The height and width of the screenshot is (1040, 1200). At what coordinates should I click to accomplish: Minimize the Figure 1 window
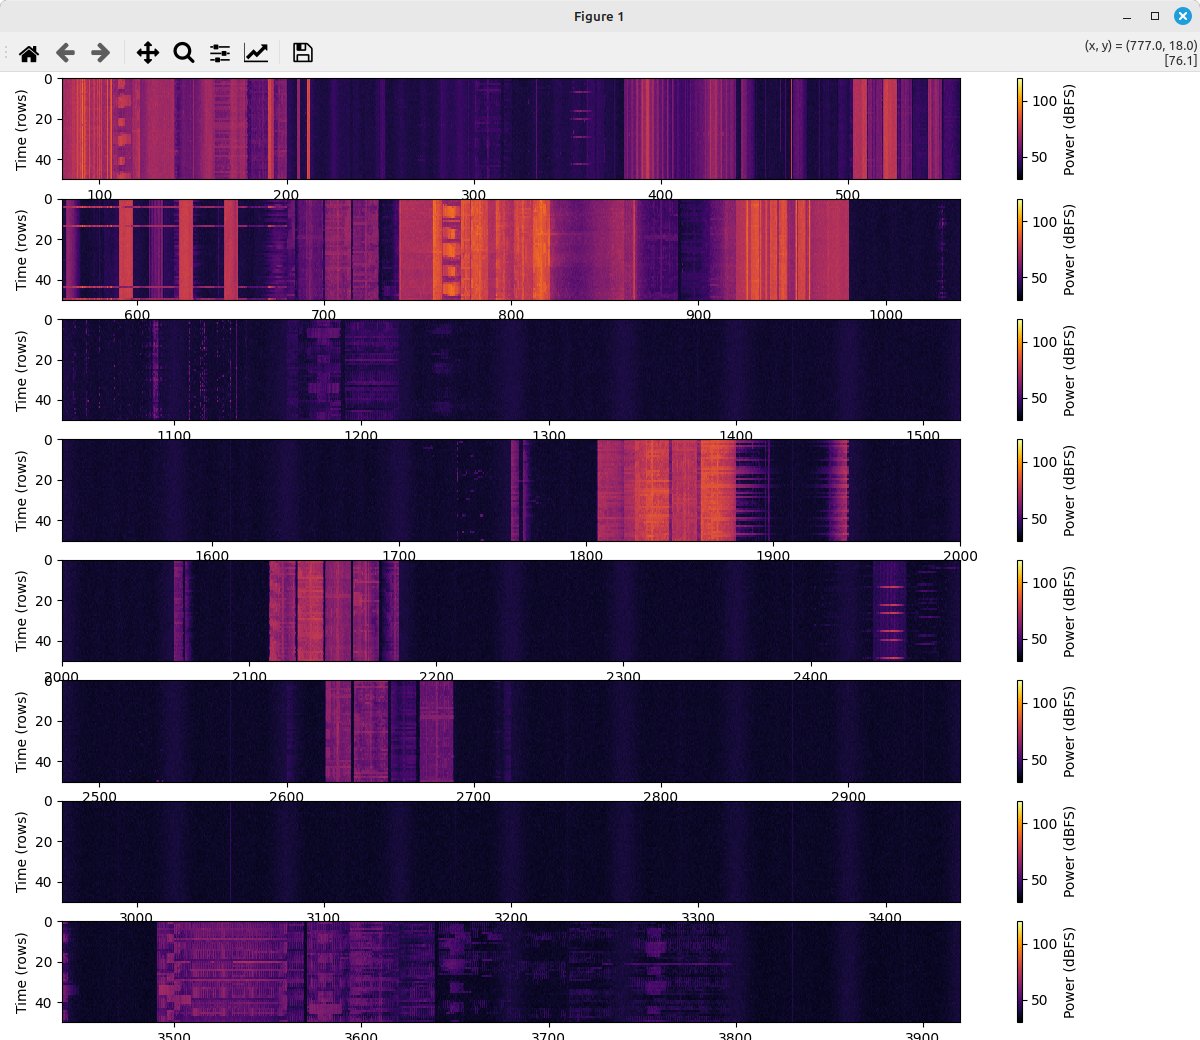pos(1127,16)
